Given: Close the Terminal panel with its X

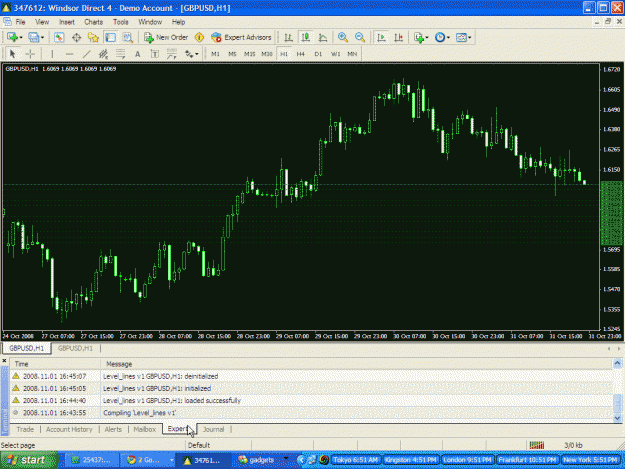Looking at the screenshot, I should pos(4,361).
